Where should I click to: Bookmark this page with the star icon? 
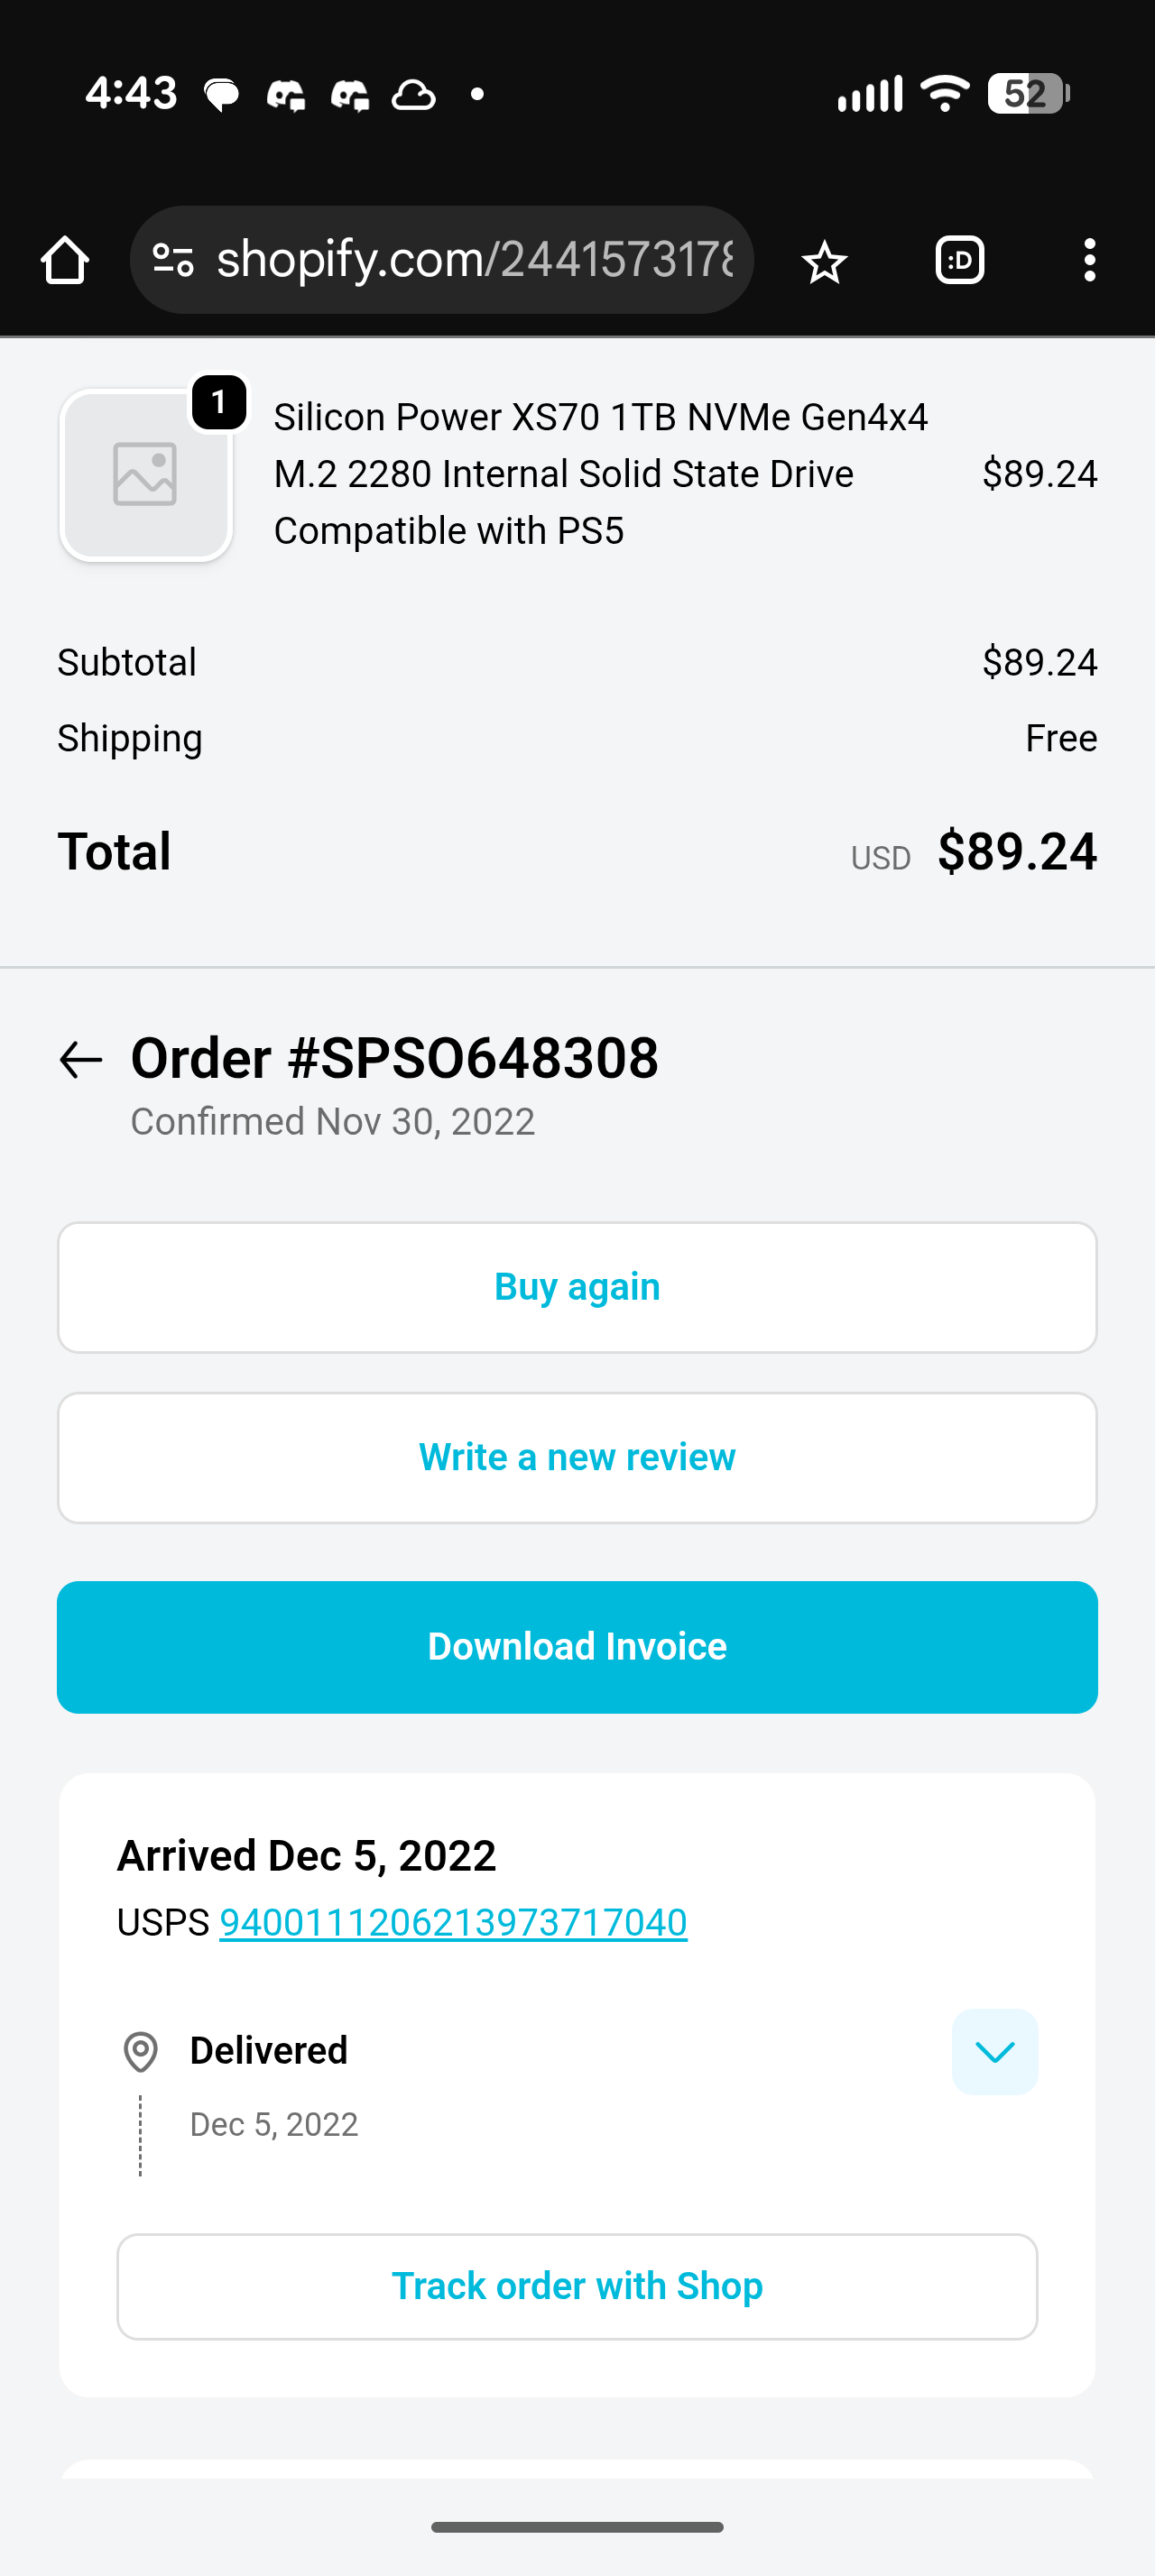(x=824, y=262)
